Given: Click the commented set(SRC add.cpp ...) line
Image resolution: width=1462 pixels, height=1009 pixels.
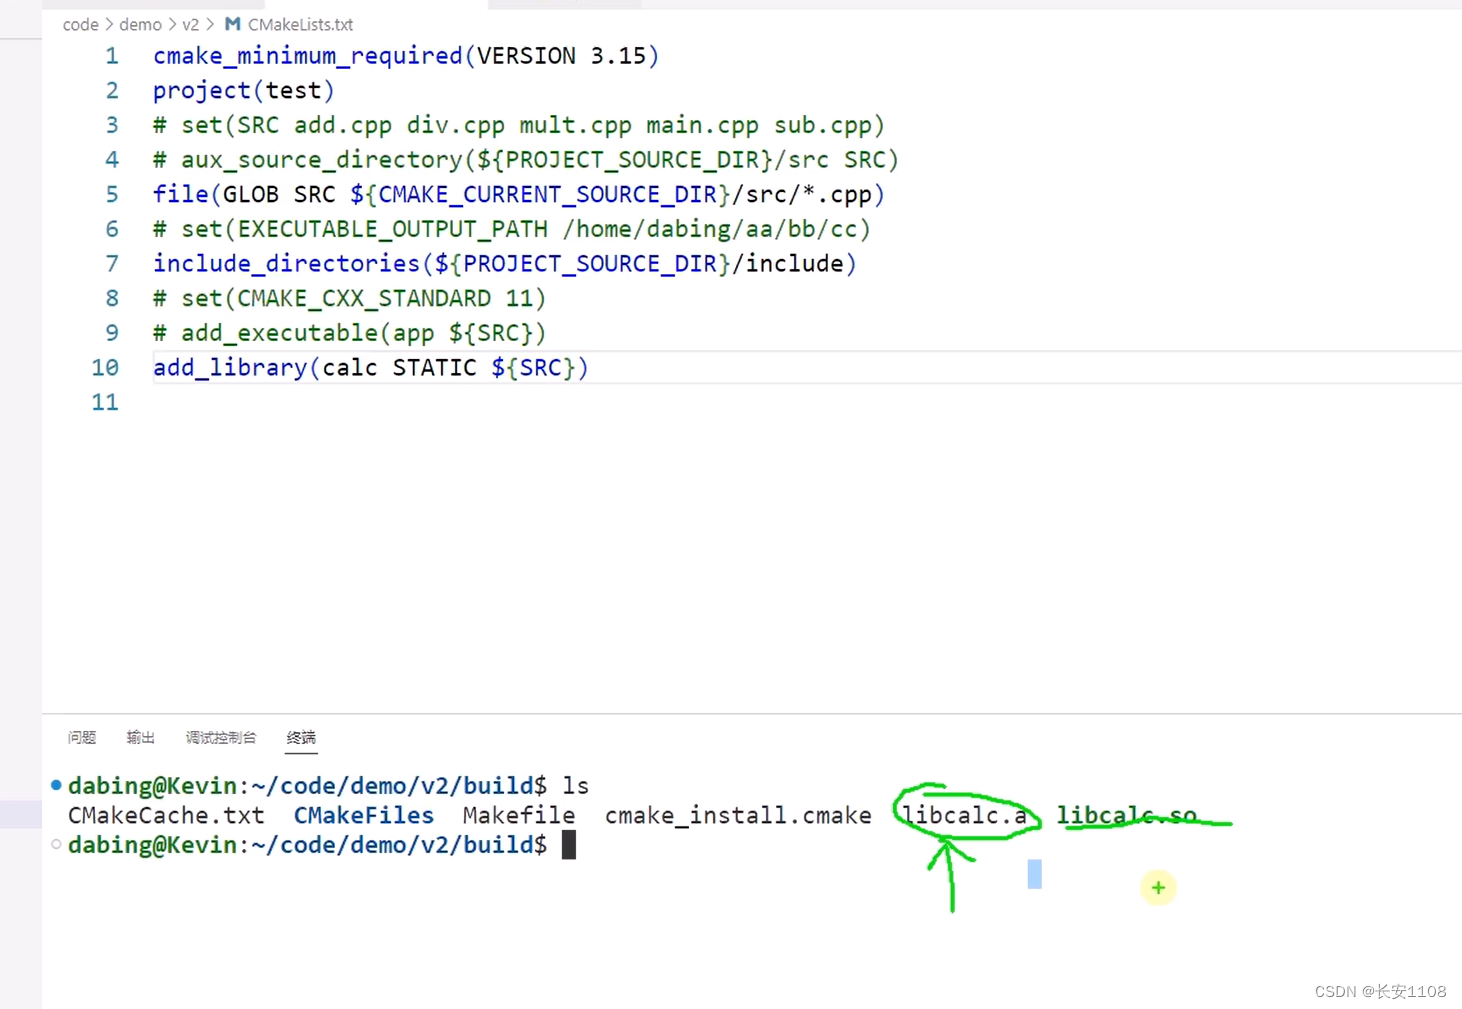Looking at the screenshot, I should (519, 126).
